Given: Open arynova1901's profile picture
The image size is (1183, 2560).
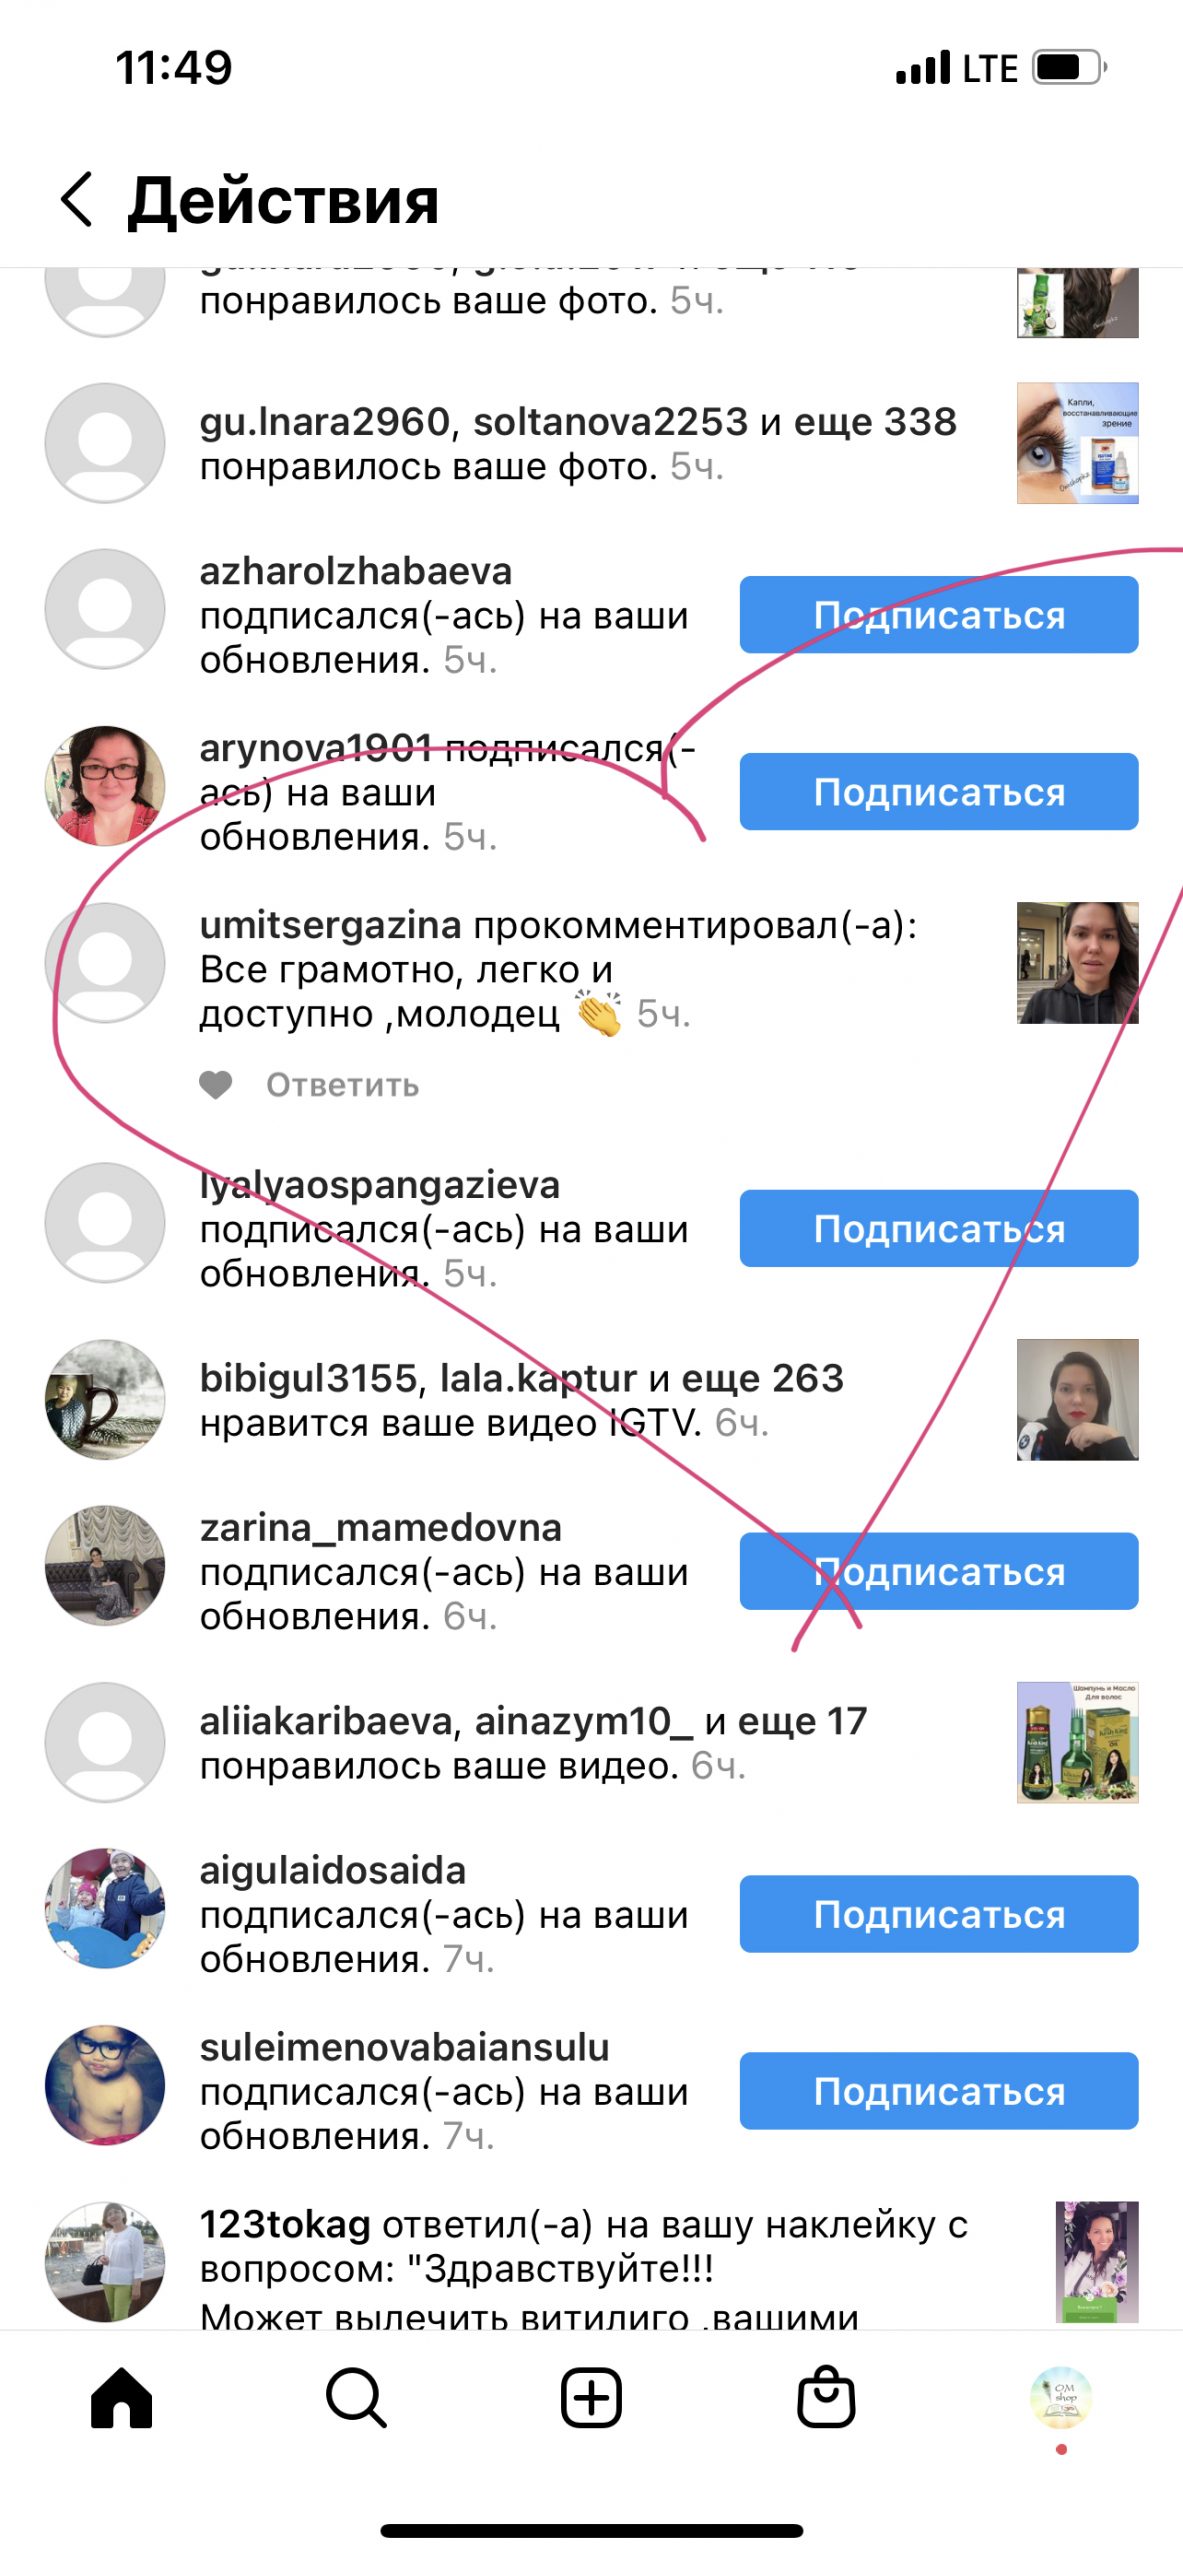Looking at the screenshot, I should coord(105,786).
